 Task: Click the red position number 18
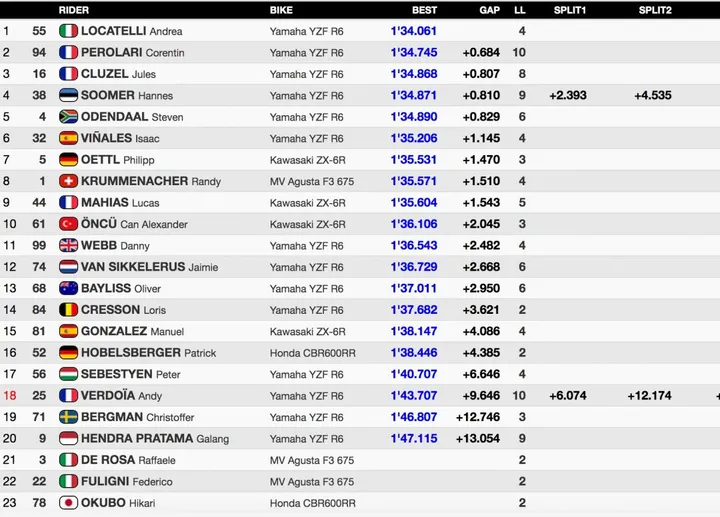(x=10, y=395)
